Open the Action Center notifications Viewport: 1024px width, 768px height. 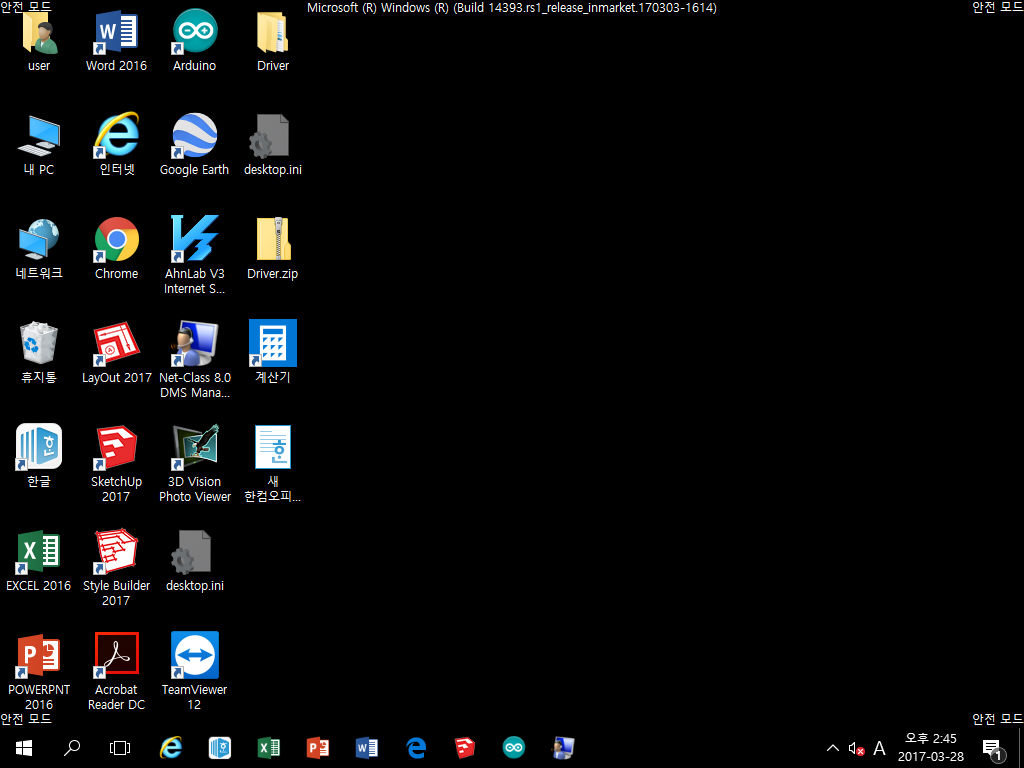coord(993,748)
